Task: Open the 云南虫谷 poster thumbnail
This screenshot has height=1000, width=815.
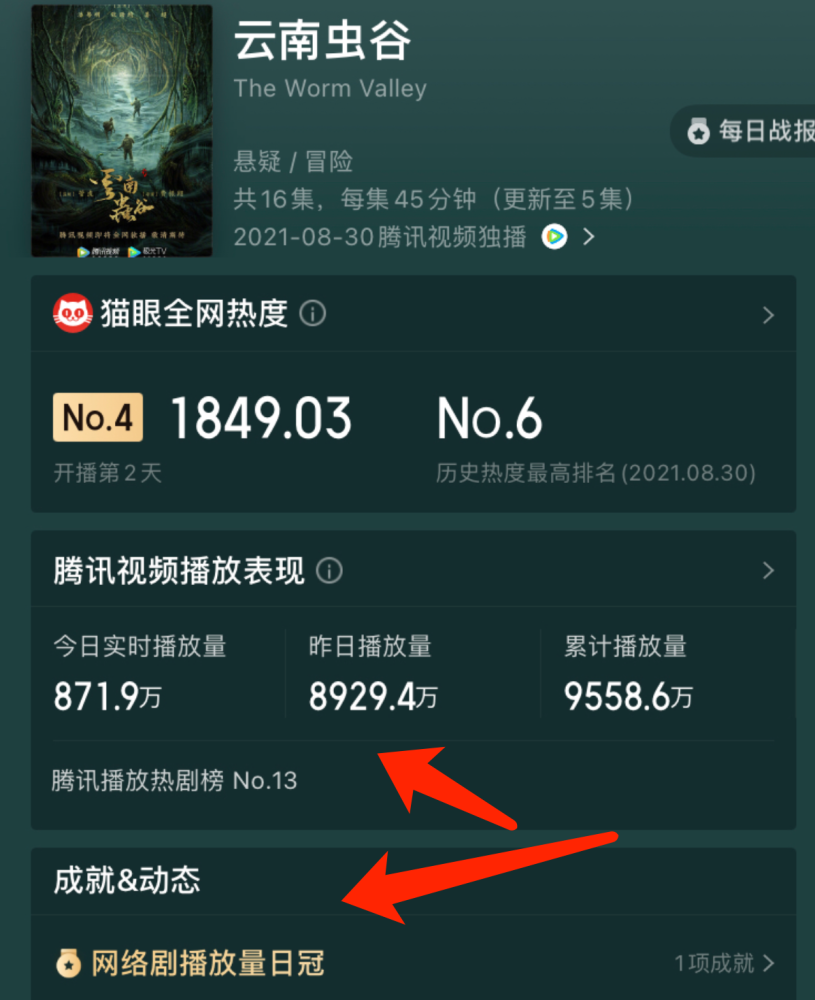Action: pos(122,131)
